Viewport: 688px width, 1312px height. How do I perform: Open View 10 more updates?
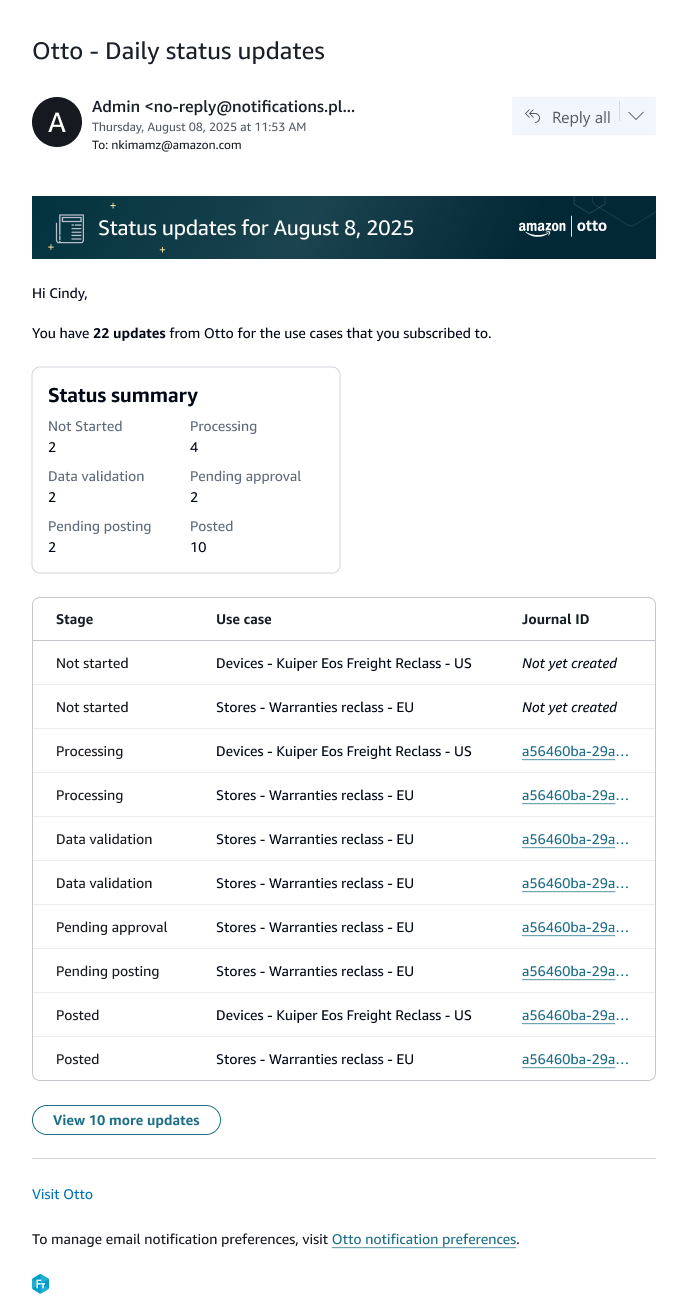tap(126, 1120)
